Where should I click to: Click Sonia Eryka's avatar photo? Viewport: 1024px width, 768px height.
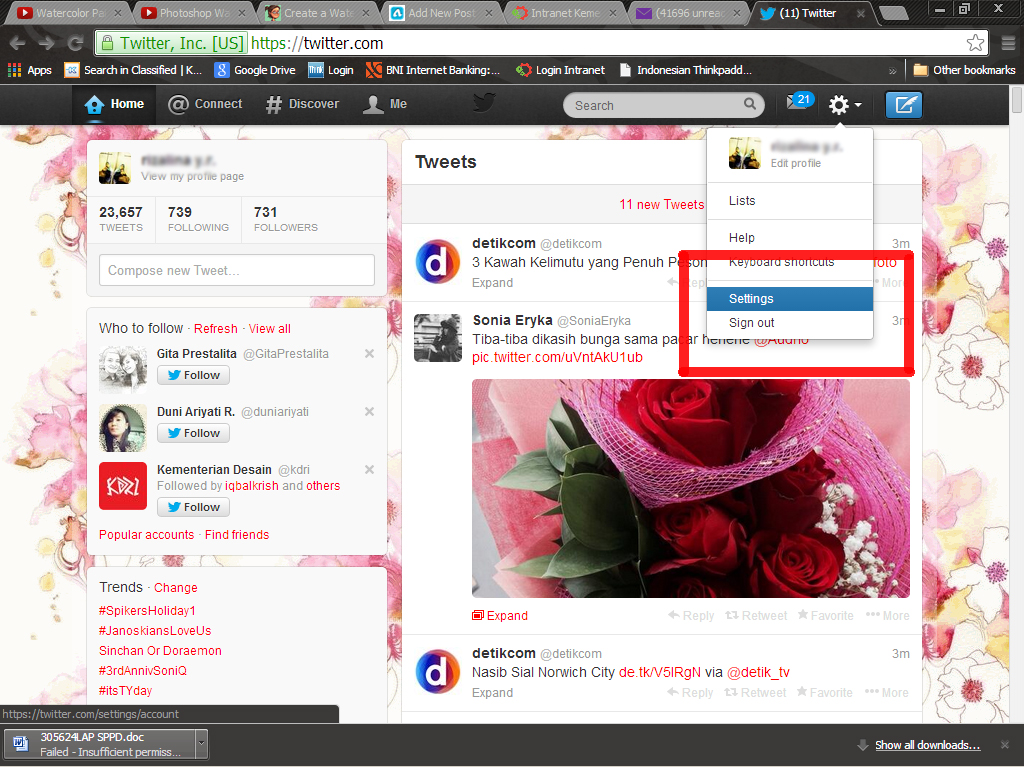tap(438, 338)
